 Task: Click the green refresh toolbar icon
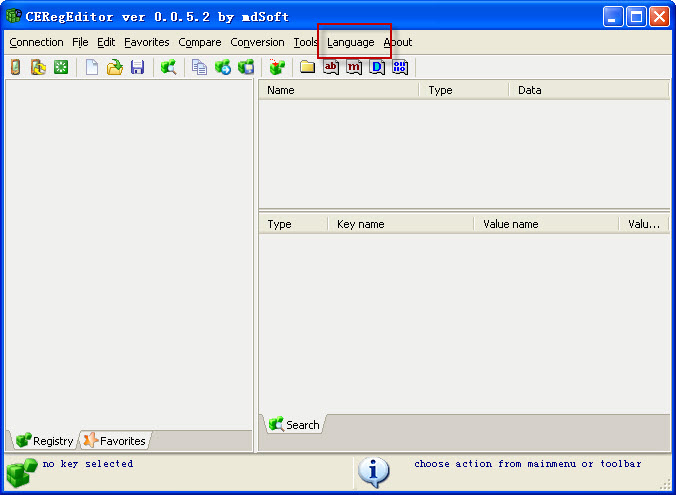pyautogui.click(x=61, y=67)
